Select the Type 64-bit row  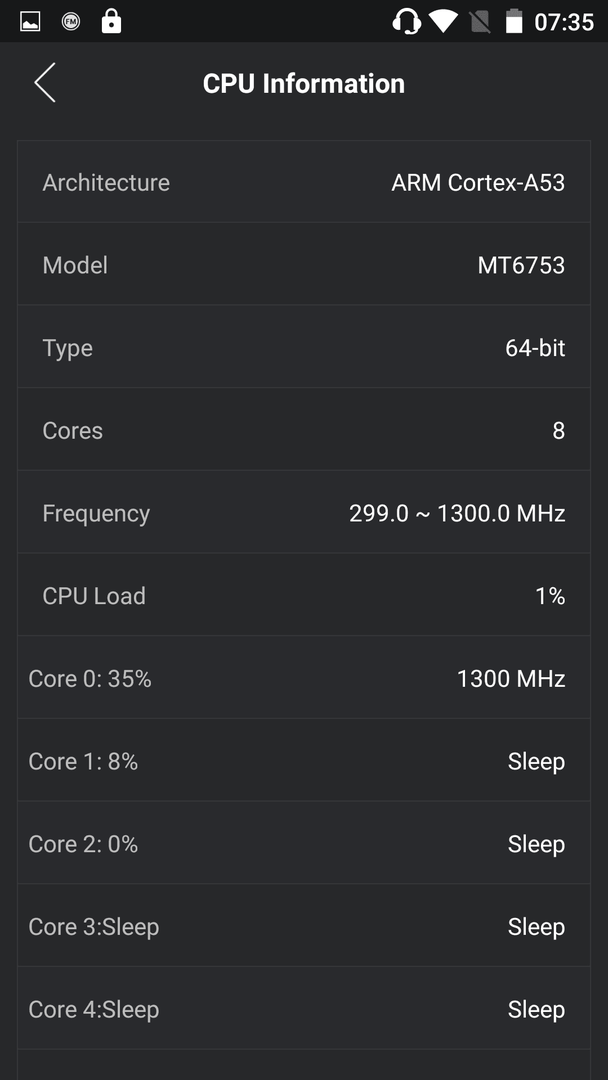coord(304,347)
